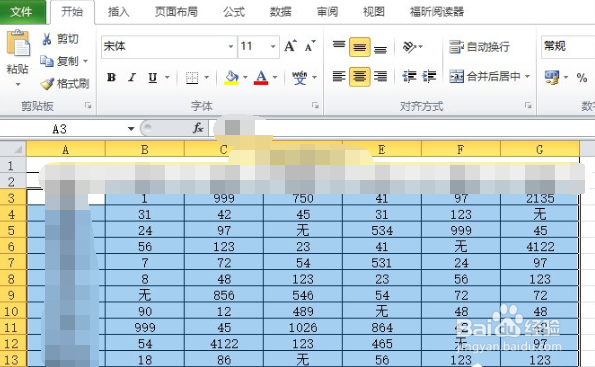The image size is (595, 367).
Task: Decrease indent of cell
Action: coord(409,77)
